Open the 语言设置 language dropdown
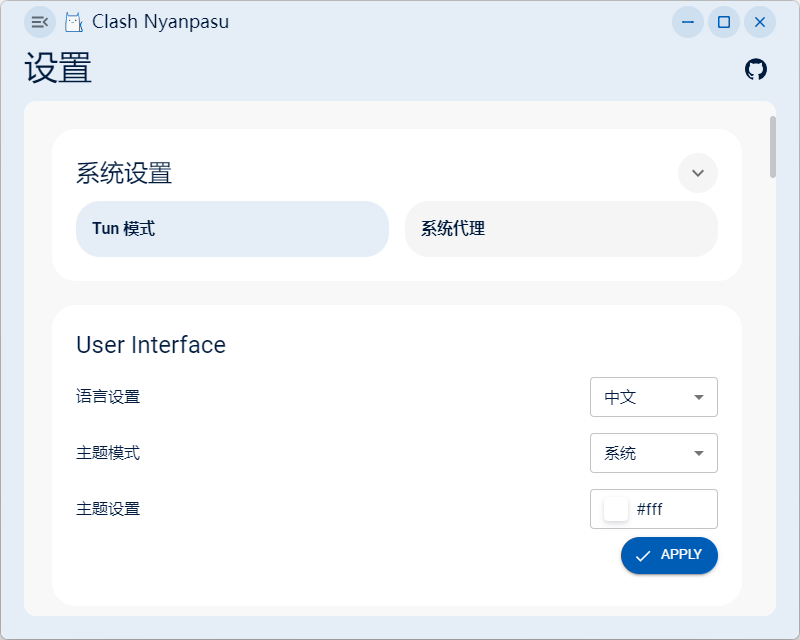The image size is (800, 640). (x=654, y=397)
